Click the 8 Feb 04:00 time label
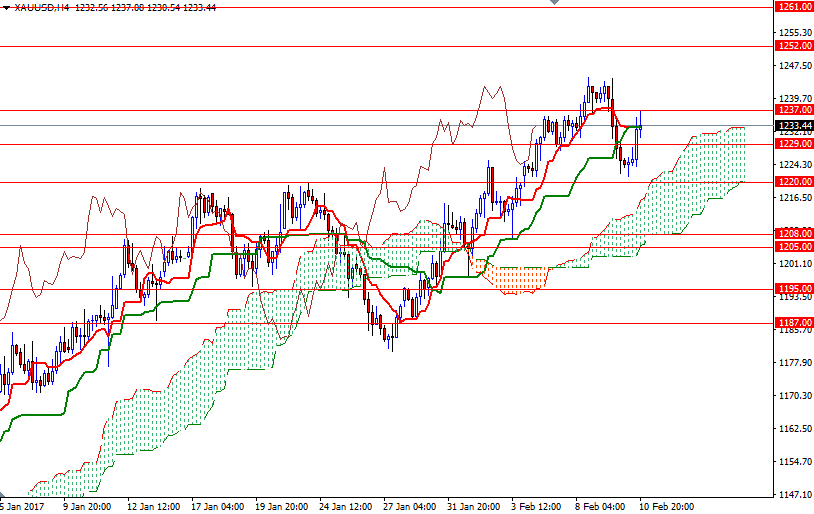Image resolution: width=814 pixels, height=514 pixels. tap(603, 506)
